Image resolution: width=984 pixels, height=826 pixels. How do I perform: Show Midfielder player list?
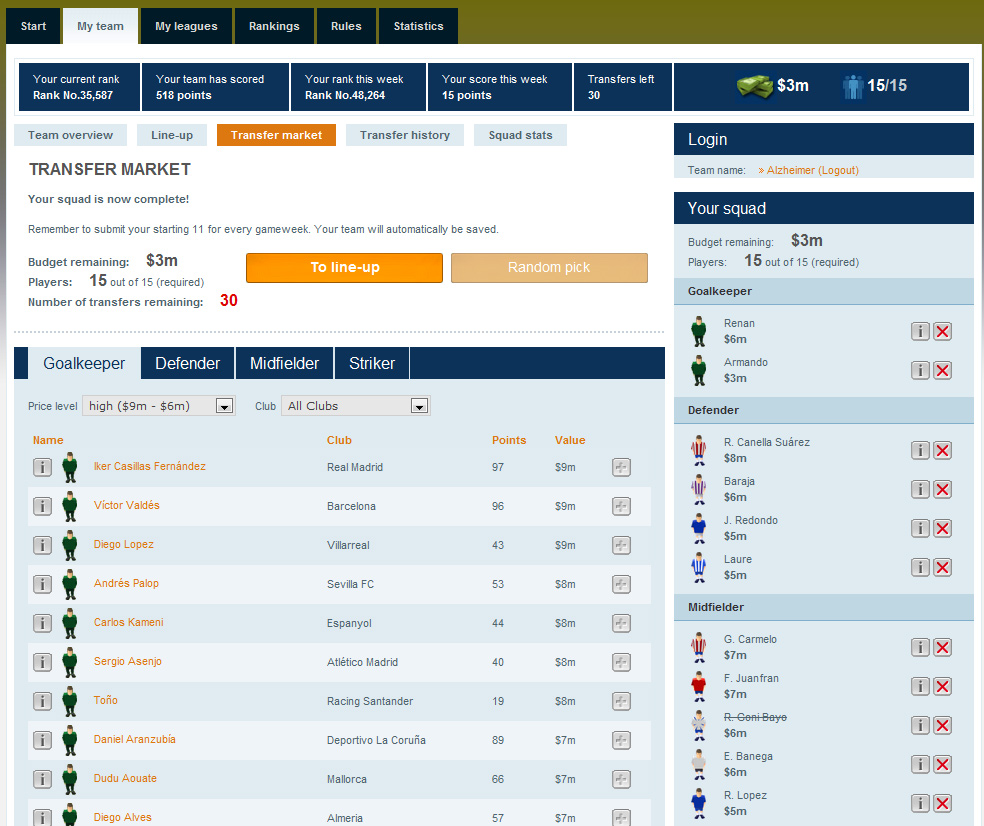click(284, 363)
